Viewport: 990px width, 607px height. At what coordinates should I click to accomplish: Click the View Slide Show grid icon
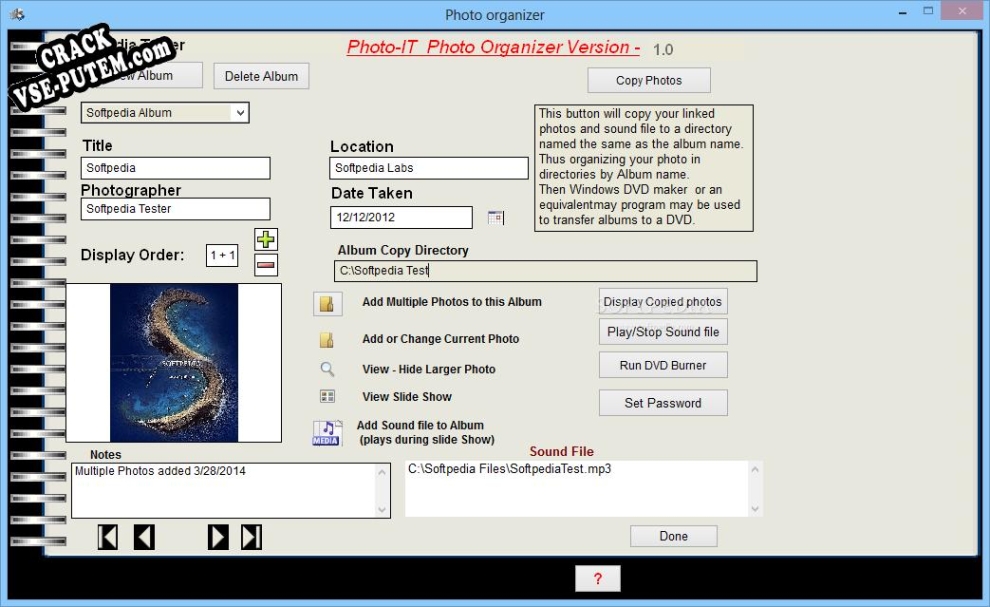coord(327,397)
